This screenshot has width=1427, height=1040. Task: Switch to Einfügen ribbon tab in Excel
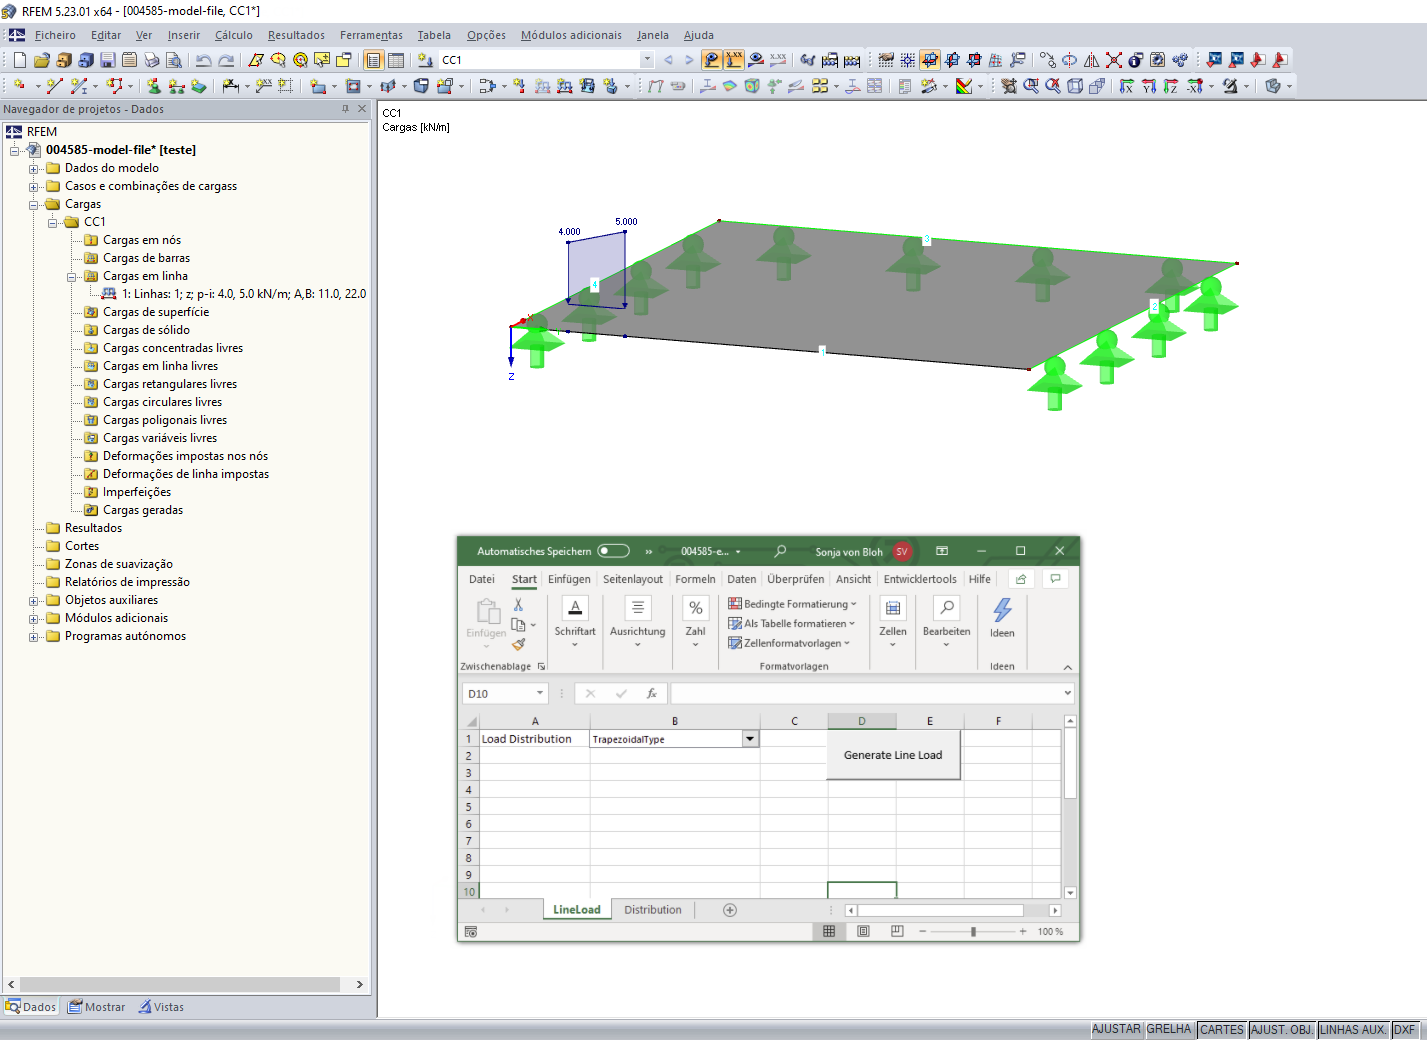tap(569, 579)
